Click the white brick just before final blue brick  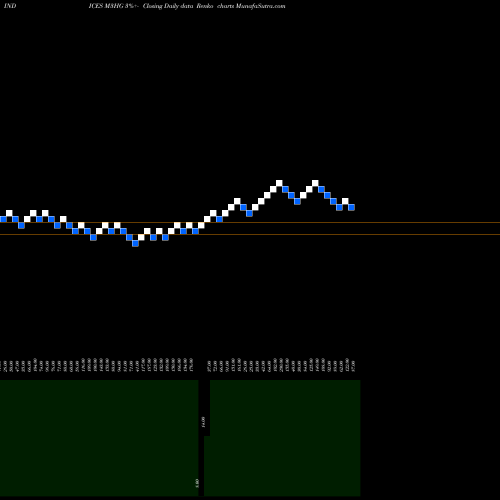point(345,201)
